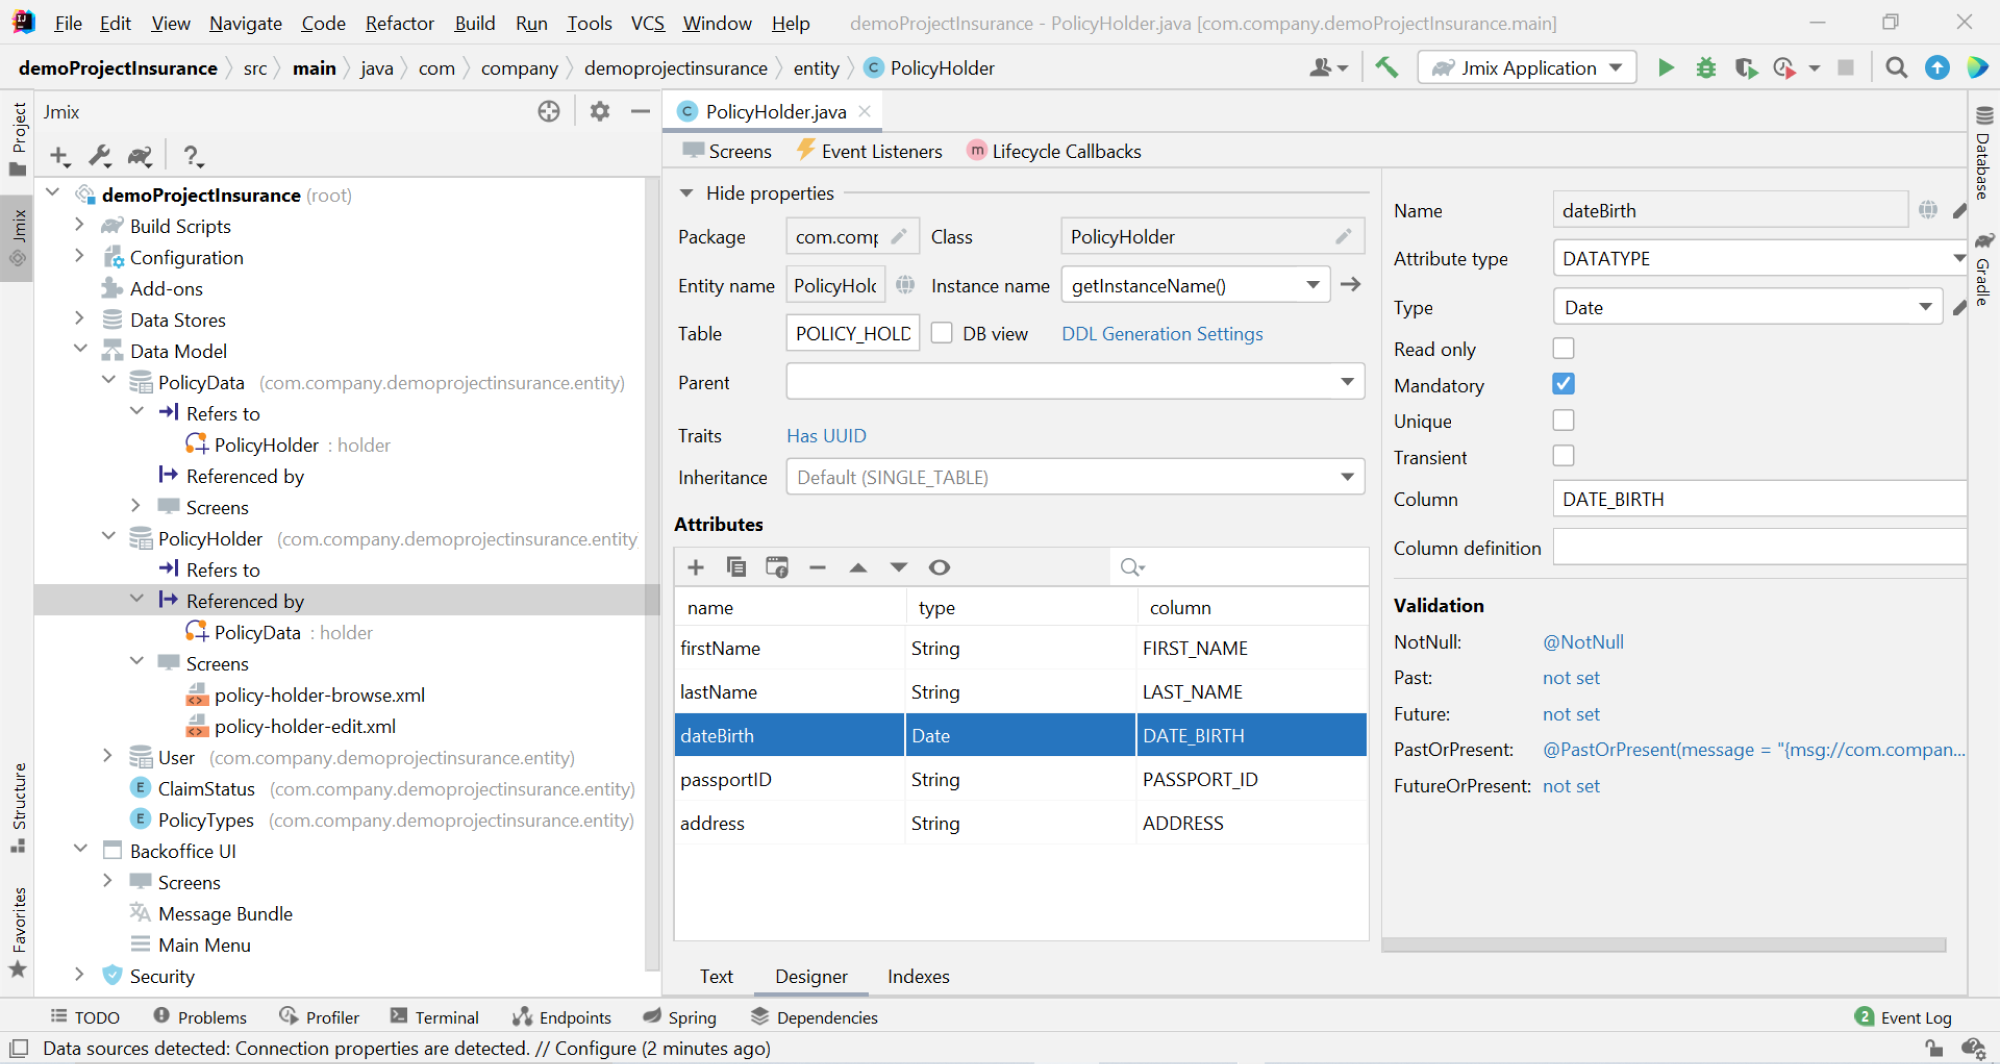Run with Coverage shield icon
2000x1064 pixels.
point(1746,68)
